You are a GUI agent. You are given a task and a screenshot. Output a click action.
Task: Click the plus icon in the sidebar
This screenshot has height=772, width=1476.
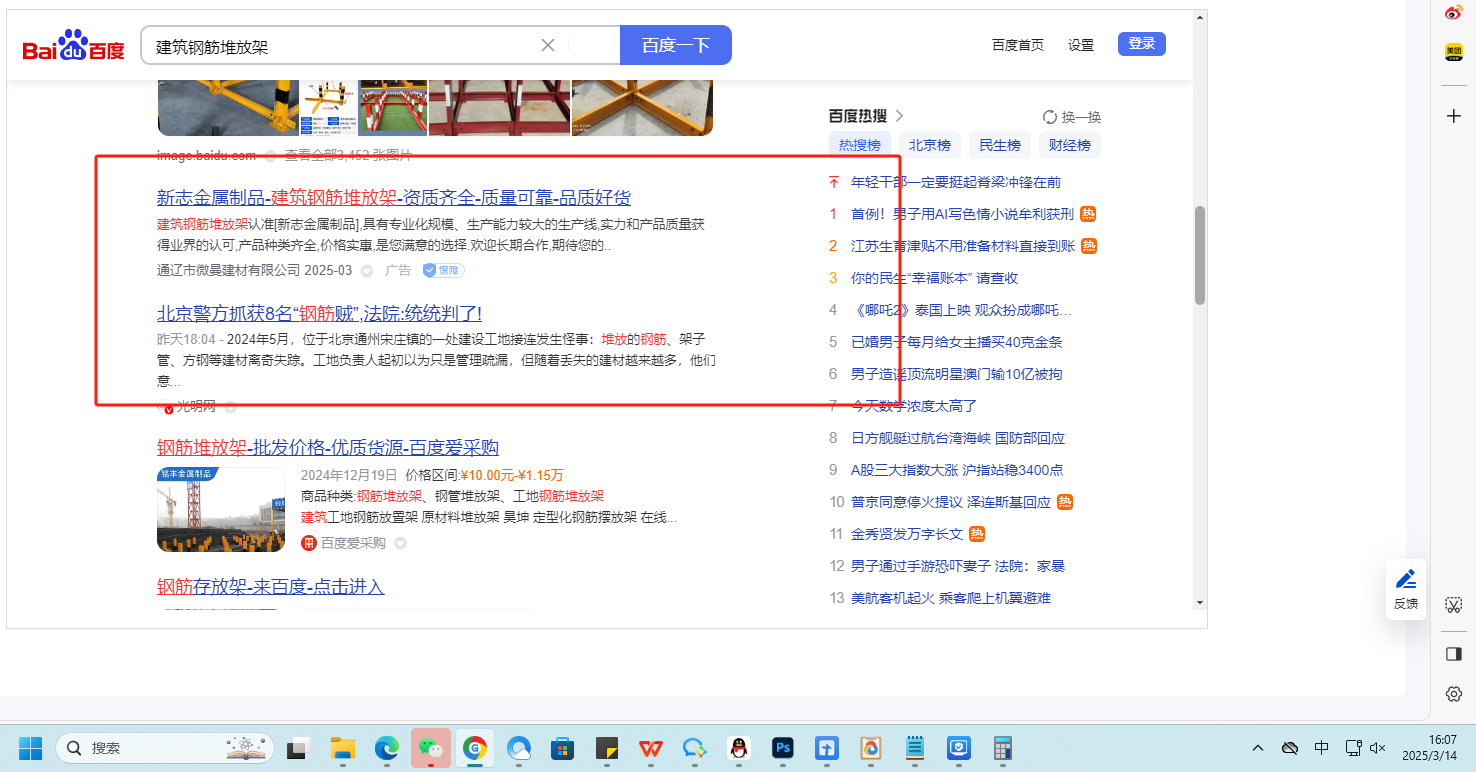pyautogui.click(x=1454, y=116)
